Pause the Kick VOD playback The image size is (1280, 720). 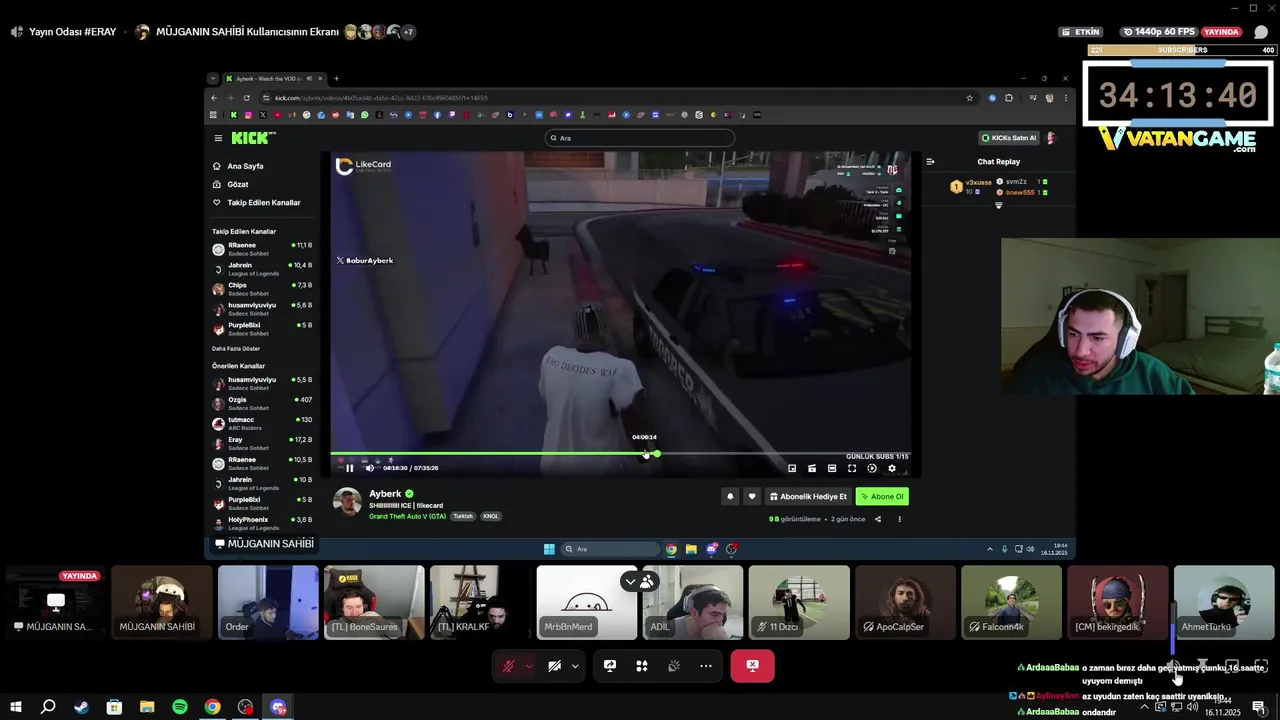click(x=349, y=468)
